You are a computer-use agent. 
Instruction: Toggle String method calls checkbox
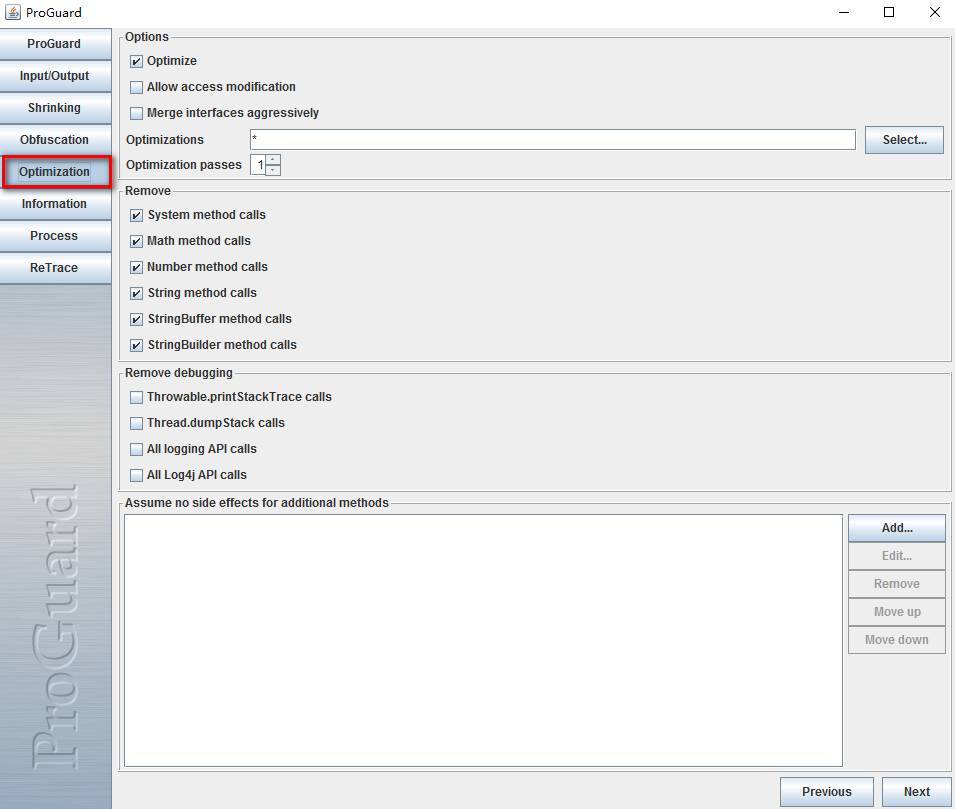click(136, 293)
